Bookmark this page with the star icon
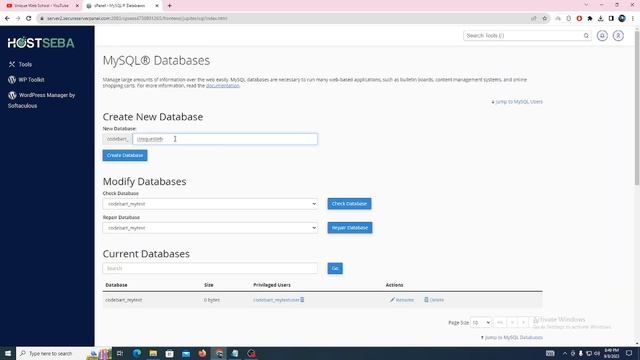Image resolution: width=640 pixels, height=360 pixels. [544, 18]
